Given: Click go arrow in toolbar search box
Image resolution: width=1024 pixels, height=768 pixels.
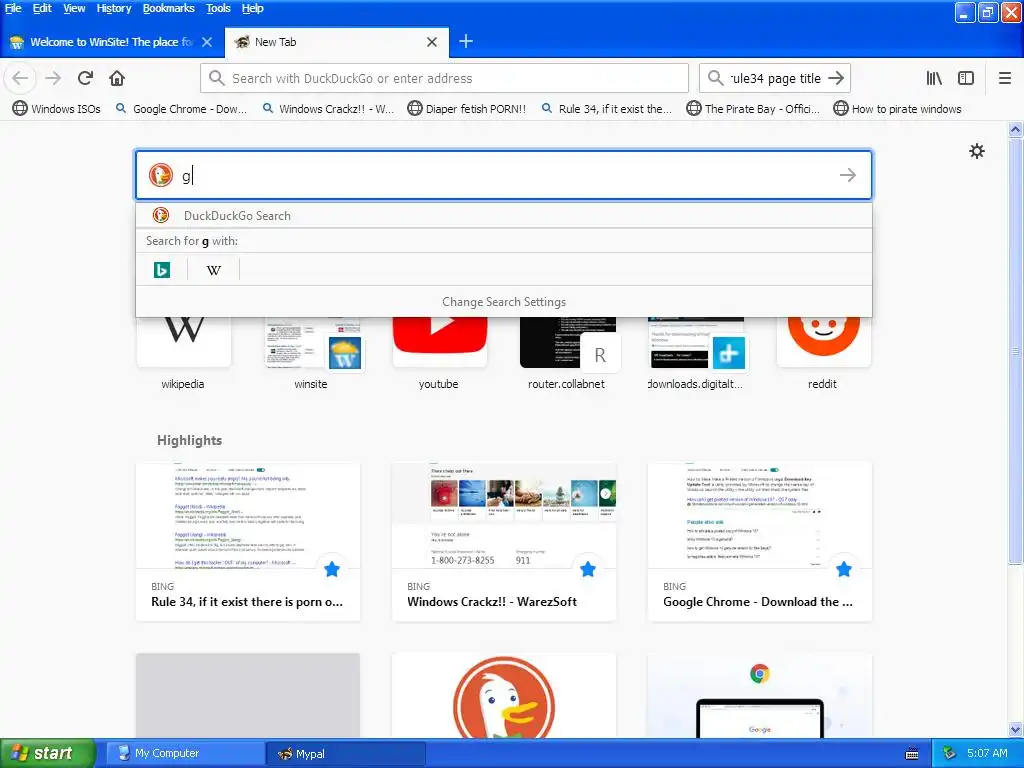Looking at the screenshot, I should click(836, 78).
